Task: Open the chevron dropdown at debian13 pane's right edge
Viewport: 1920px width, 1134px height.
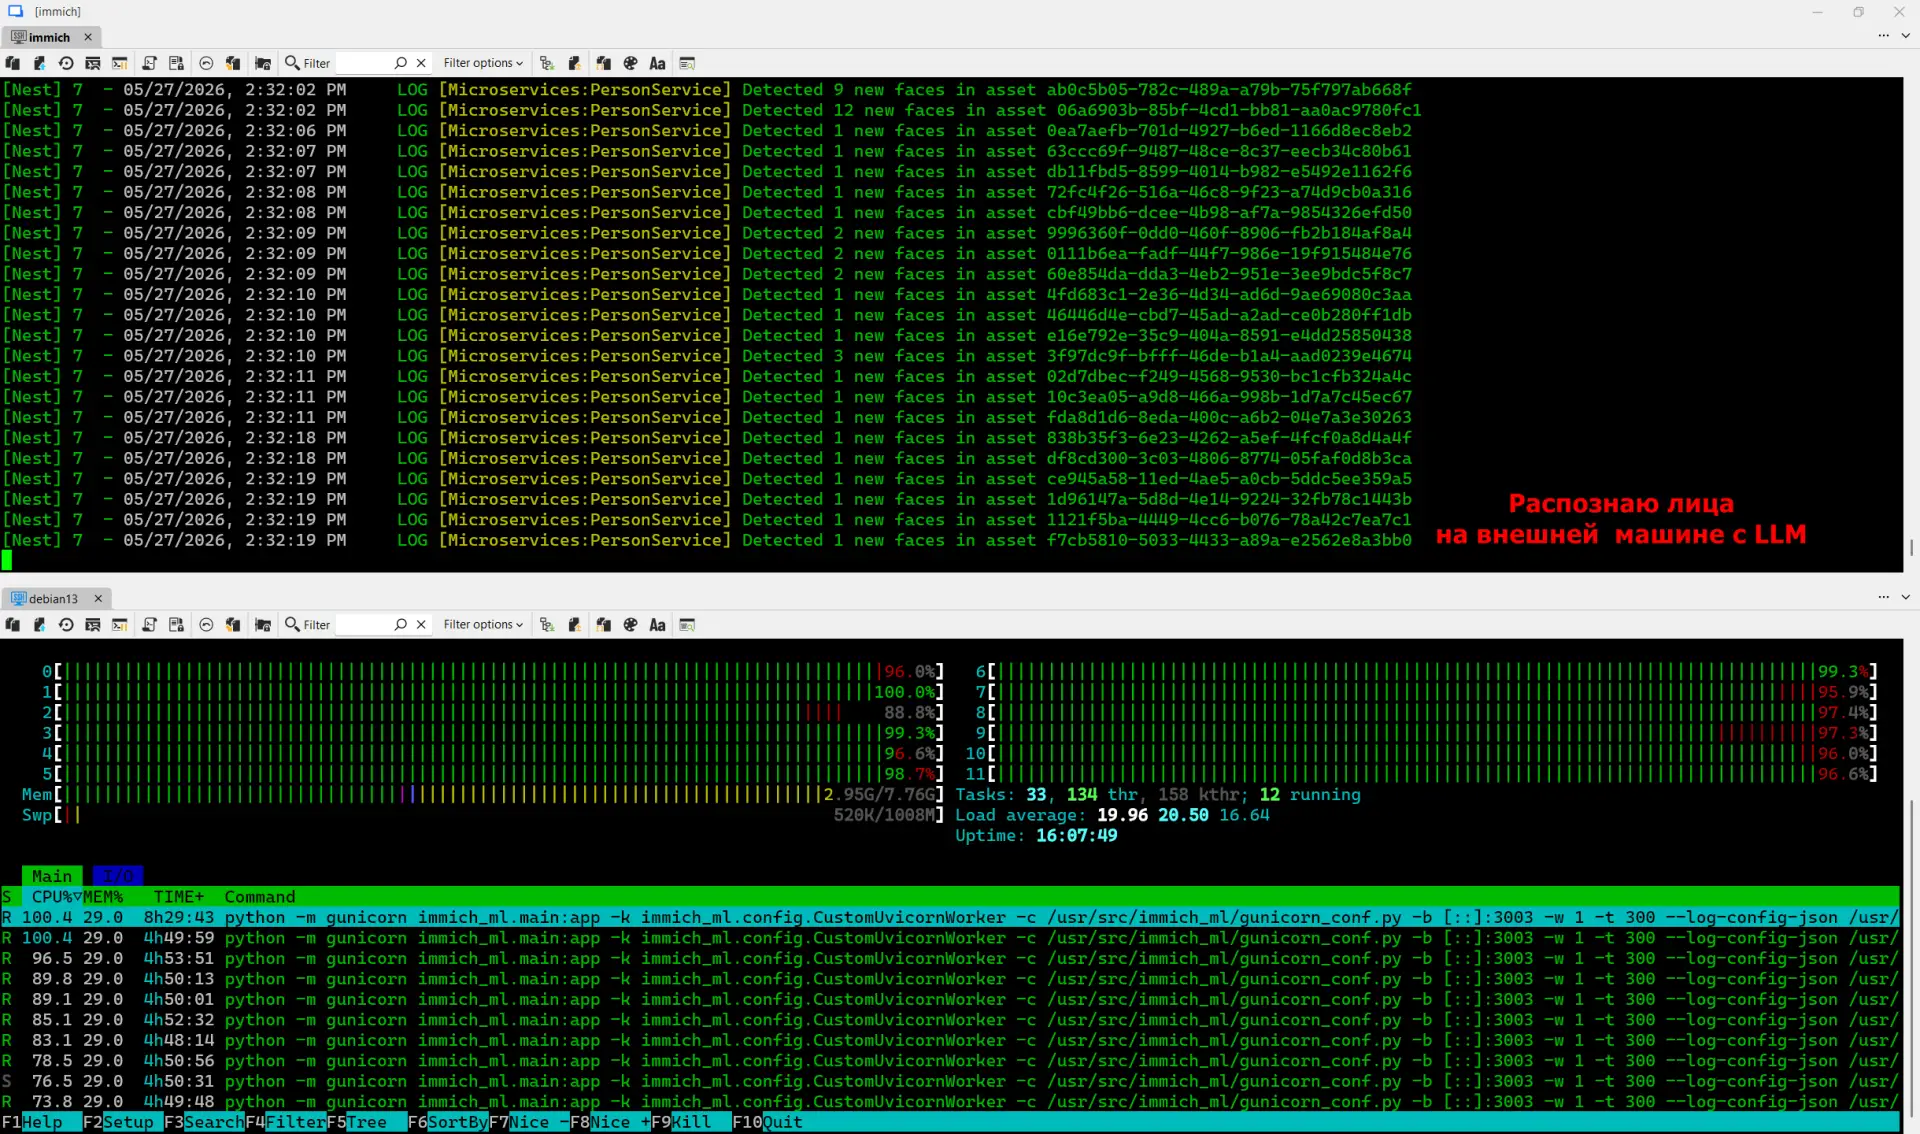Action: [1905, 598]
